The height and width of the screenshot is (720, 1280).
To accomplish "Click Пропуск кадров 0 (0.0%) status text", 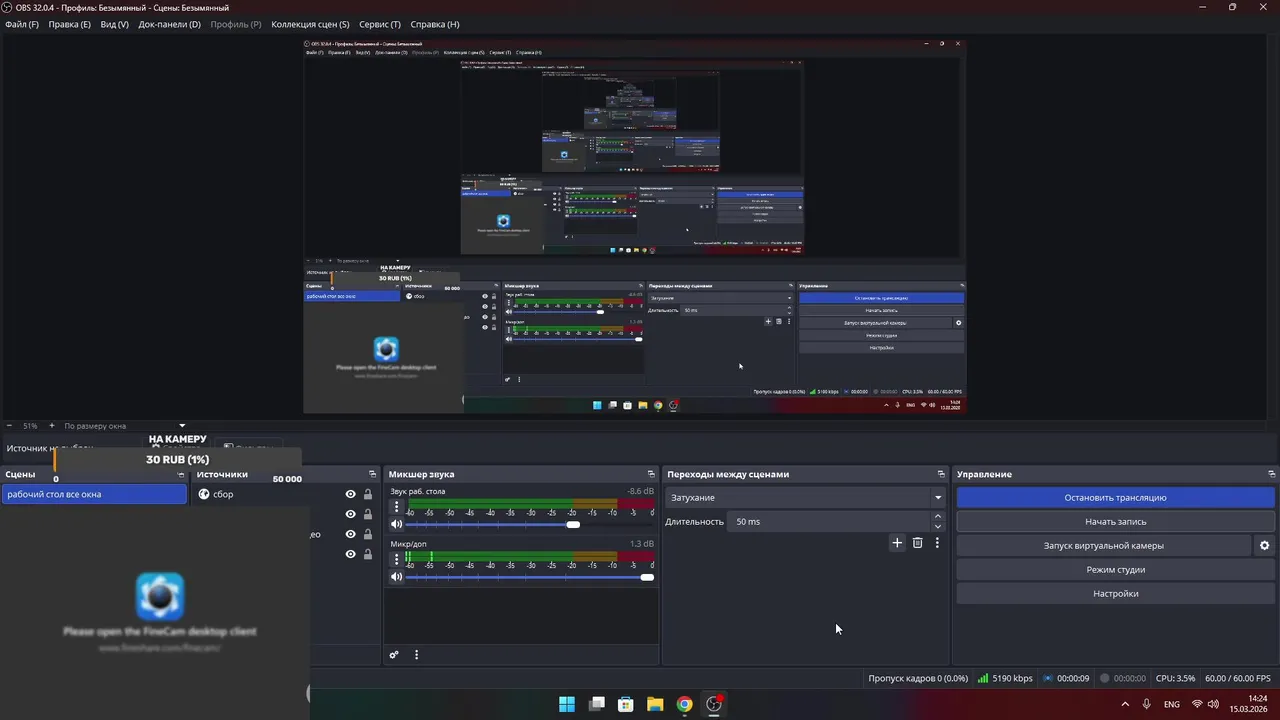I will point(918,678).
